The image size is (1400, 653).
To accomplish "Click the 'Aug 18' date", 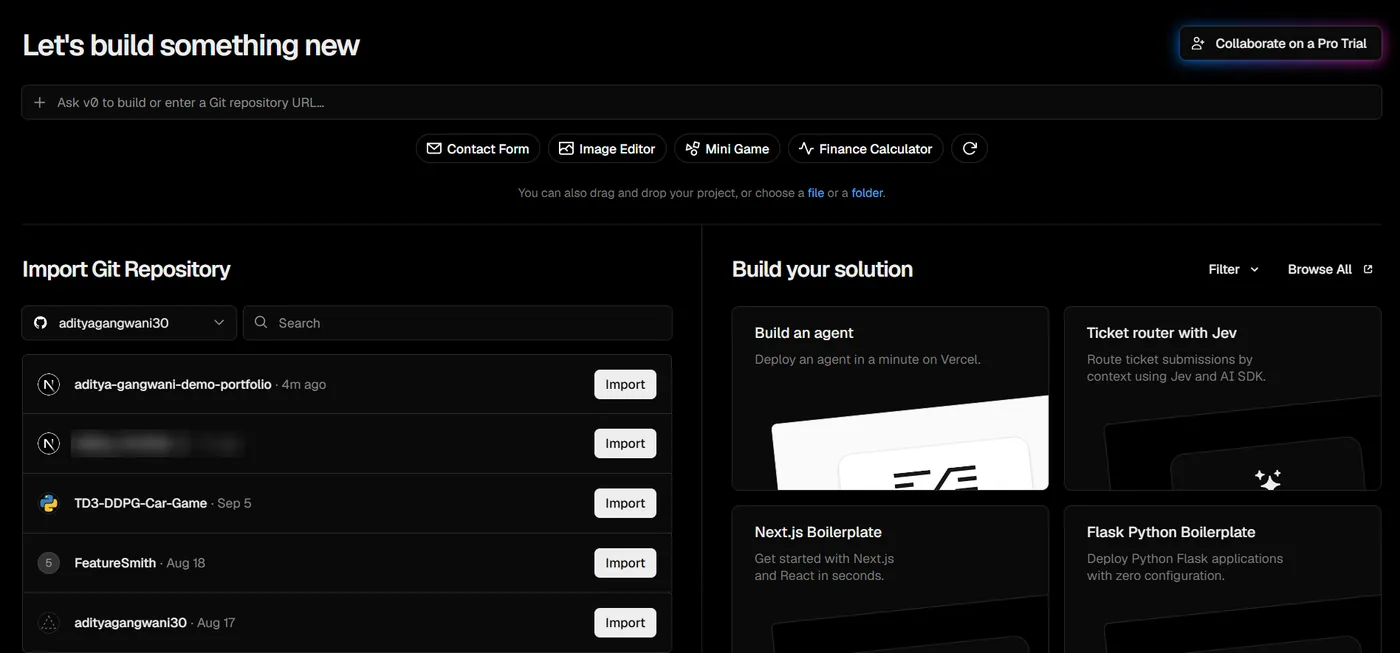I will [186, 563].
